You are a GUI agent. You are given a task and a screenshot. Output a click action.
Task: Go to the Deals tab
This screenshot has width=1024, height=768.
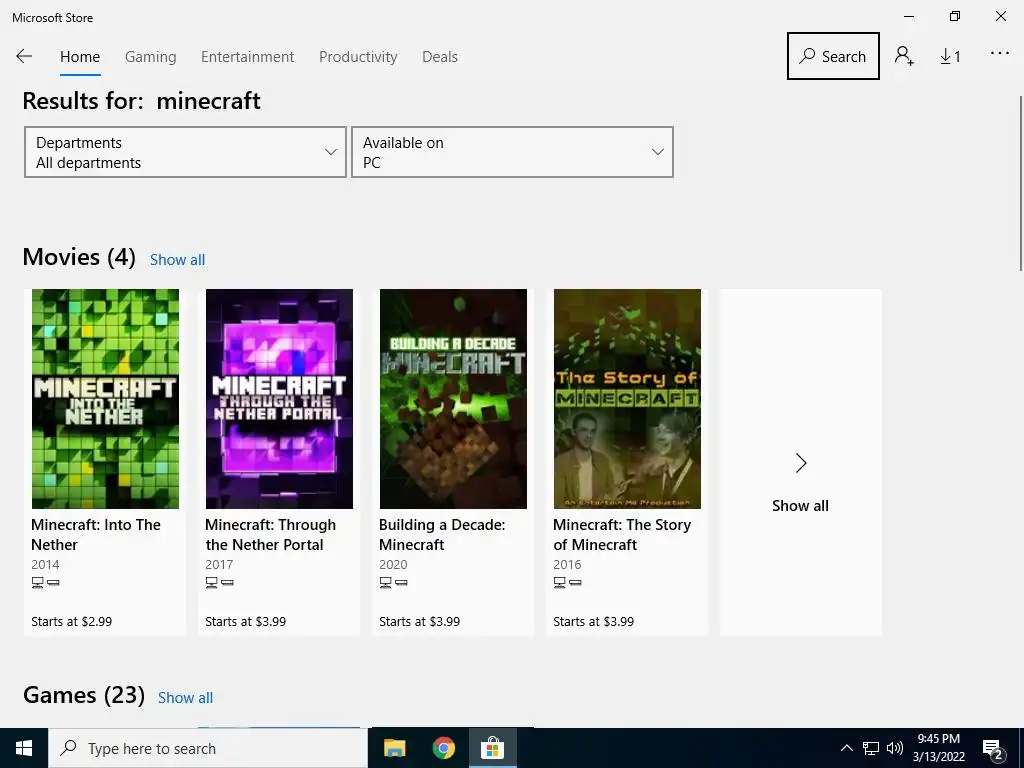440,57
